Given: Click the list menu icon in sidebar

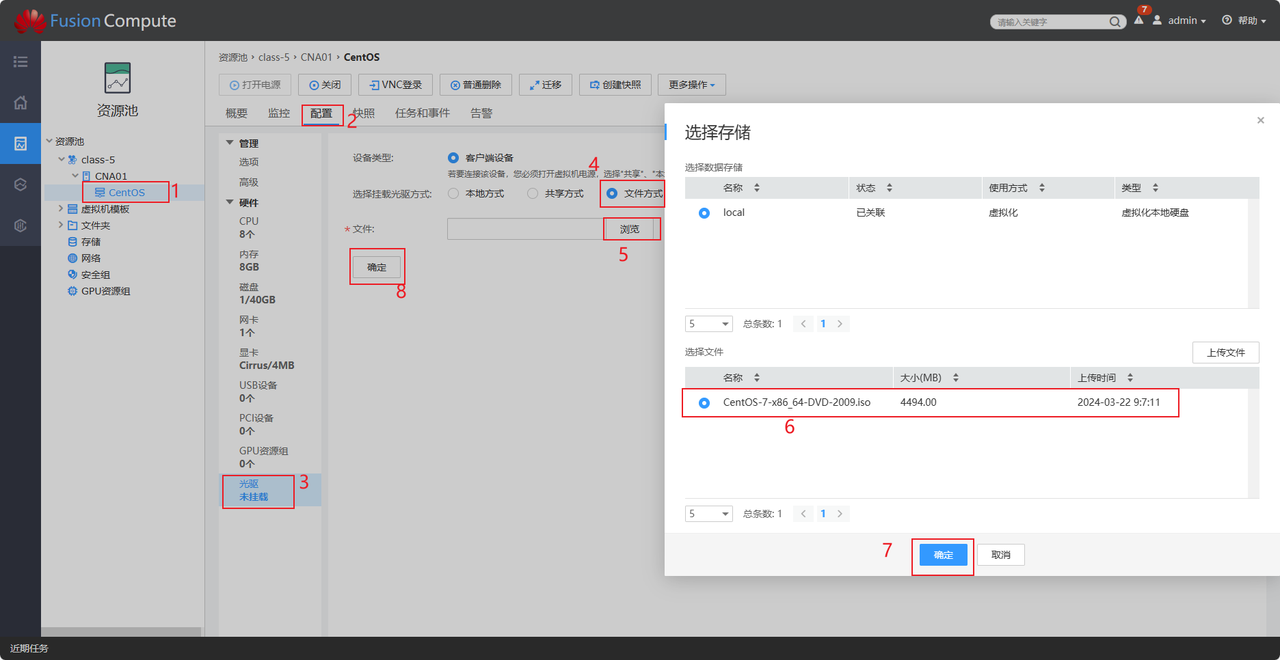Looking at the screenshot, I should 20,62.
